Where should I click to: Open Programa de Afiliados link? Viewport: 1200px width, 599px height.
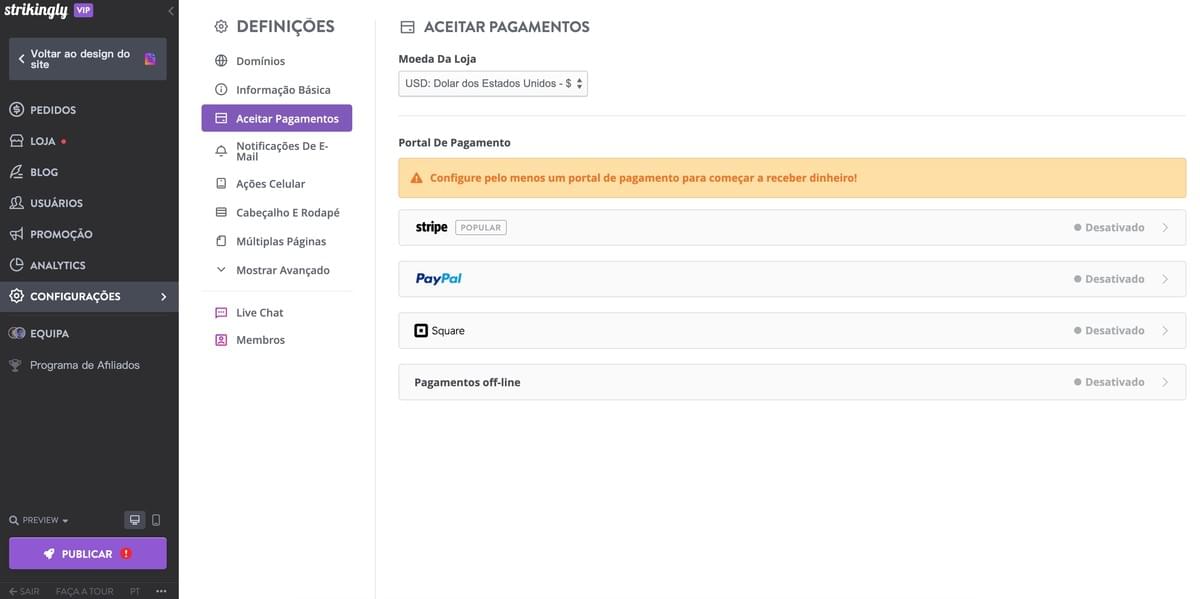tap(85, 365)
